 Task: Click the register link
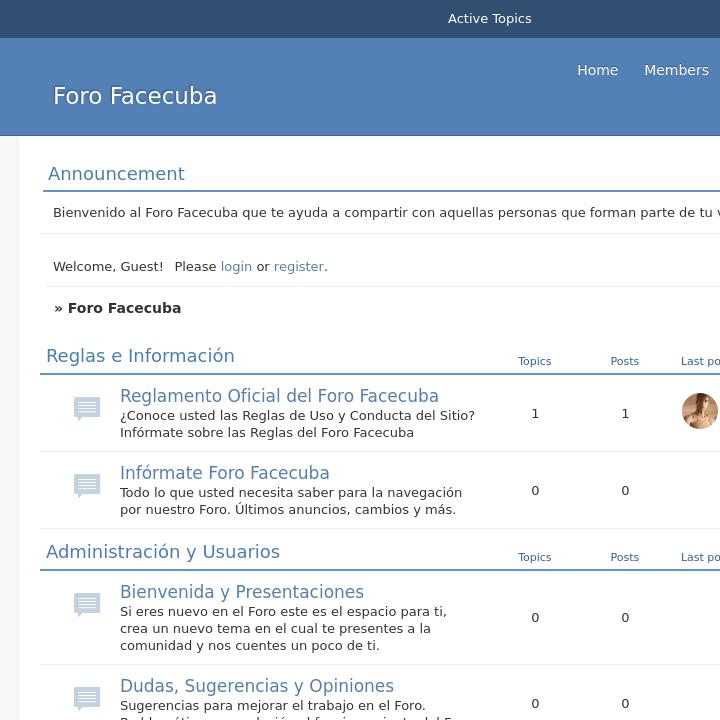click(x=298, y=267)
